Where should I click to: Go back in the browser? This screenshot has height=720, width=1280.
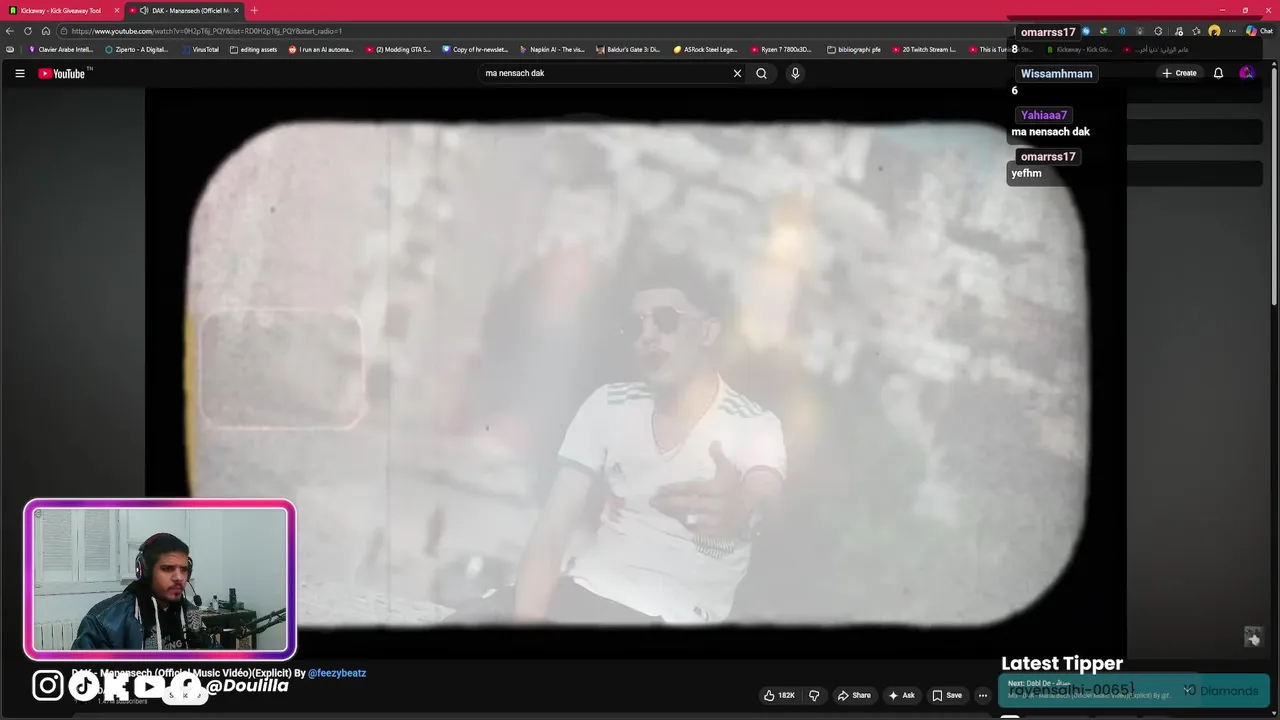(10, 31)
